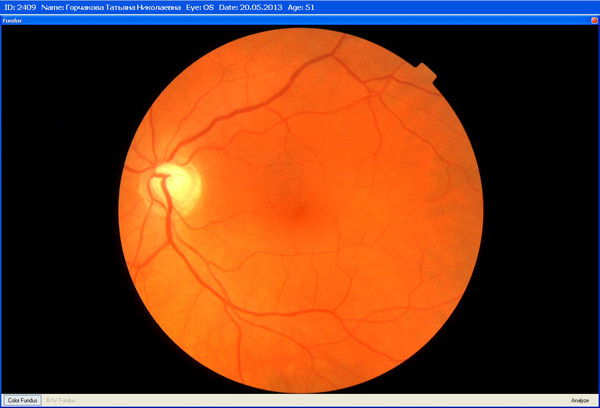Screen dimensions: 600x408
Task: Click the bright optic disc in fundus image
Action: pyautogui.click(x=178, y=182)
